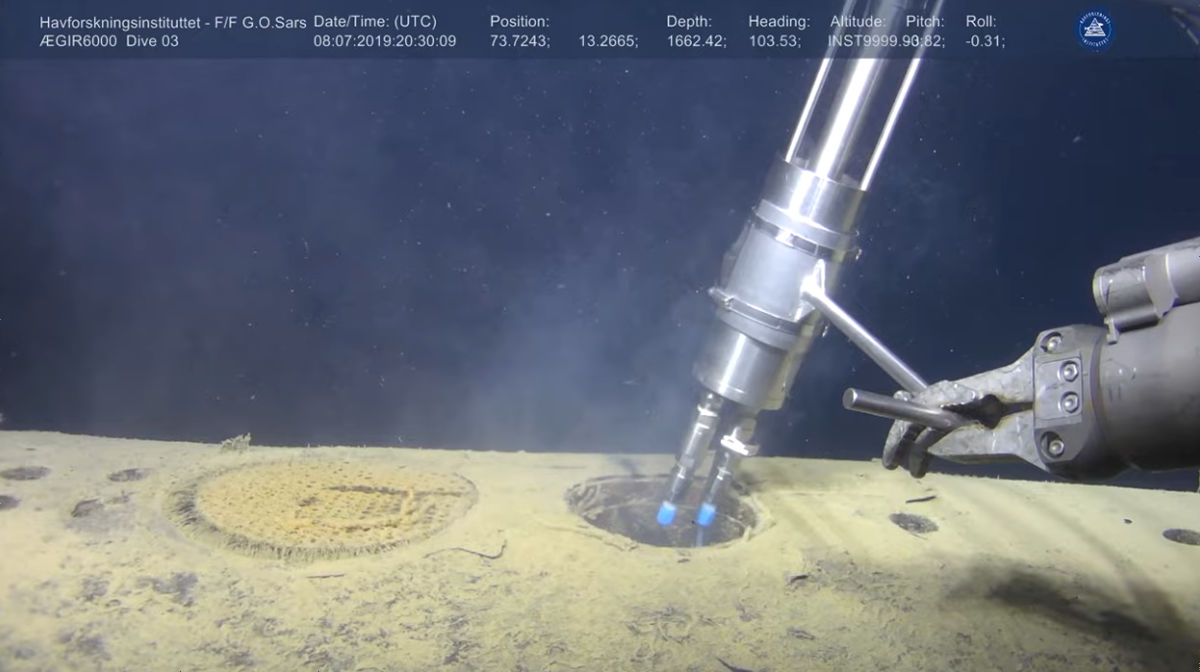Click the Havforskningsinstituttet round logo
The image size is (1200, 672).
point(1095,30)
